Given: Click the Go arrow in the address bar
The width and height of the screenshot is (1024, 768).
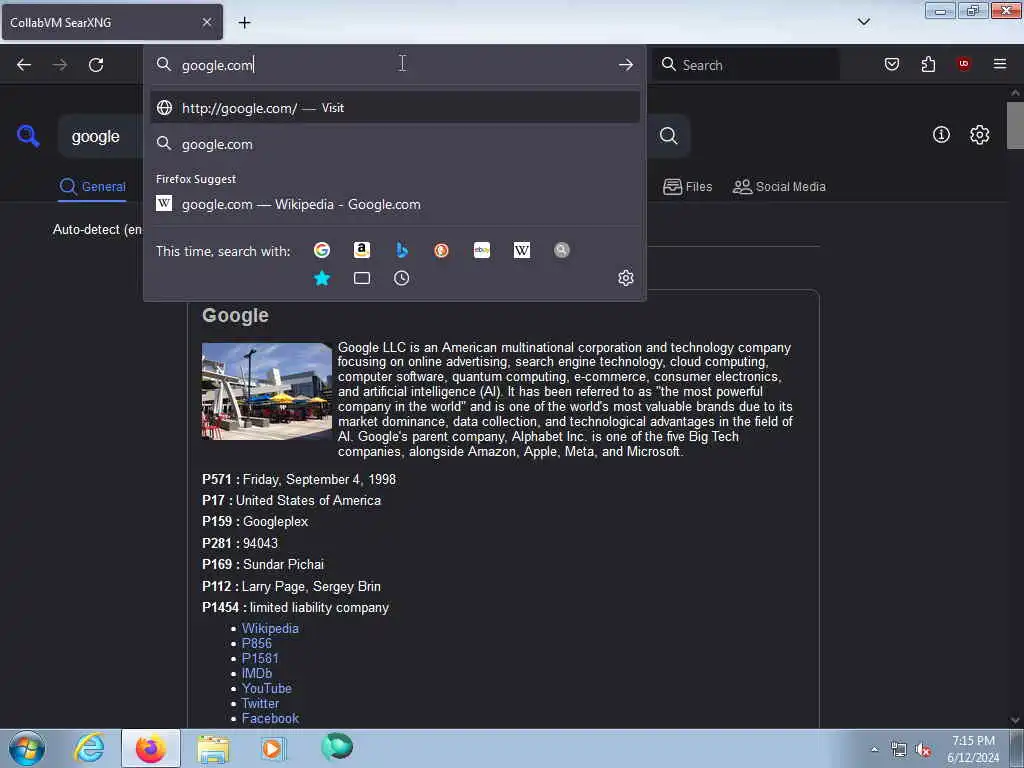Looking at the screenshot, I should (x=626, y=65).
